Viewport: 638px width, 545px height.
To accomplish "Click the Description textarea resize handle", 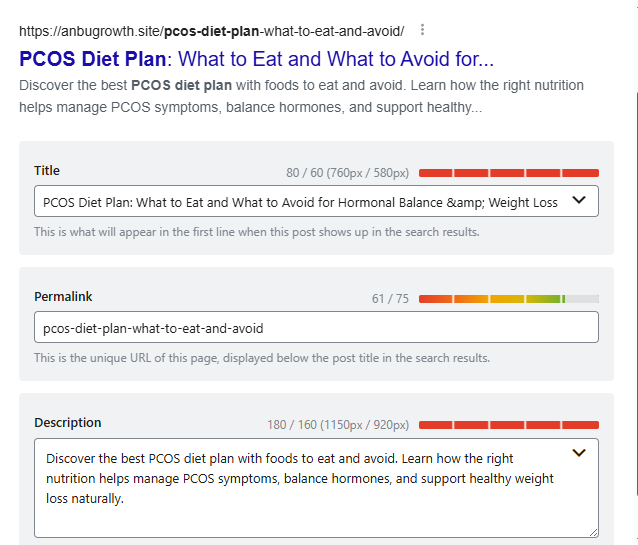I will (x=594, y=533).
